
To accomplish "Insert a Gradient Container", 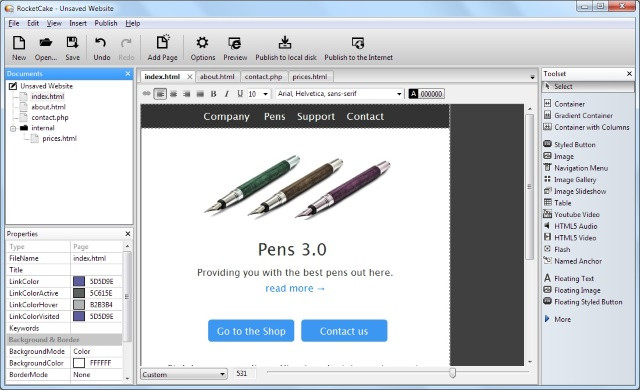I will pyautogui.click(x=578, y=115).
